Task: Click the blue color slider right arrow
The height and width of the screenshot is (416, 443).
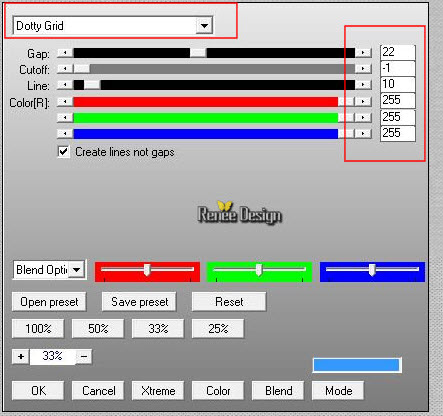Action: pos(363,133)
